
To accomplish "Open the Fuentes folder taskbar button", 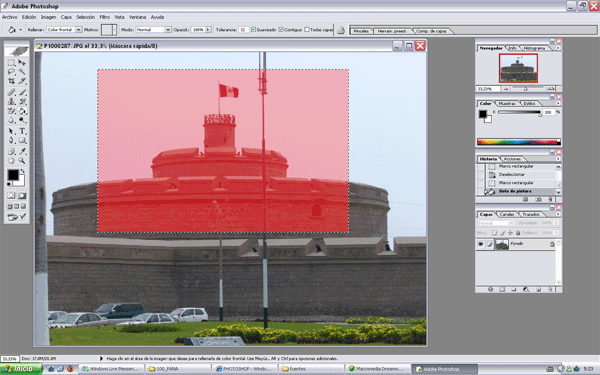I will [311, 369].
